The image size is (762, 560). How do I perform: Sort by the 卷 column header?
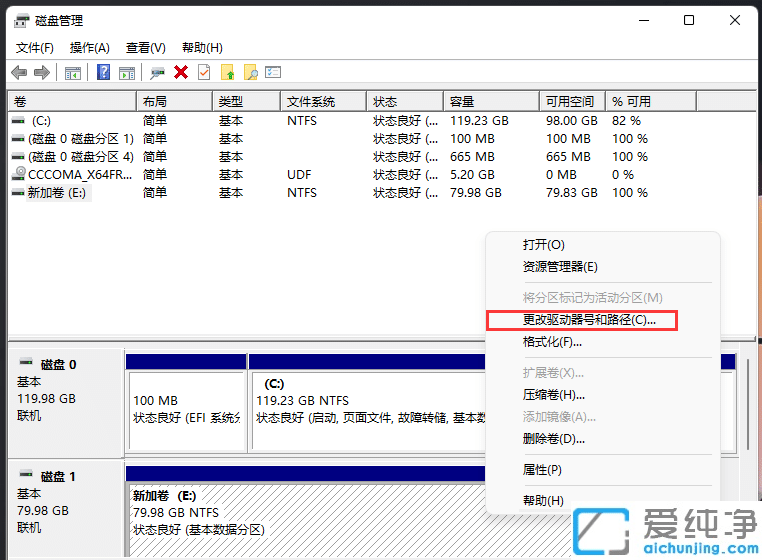coord(72,102)
